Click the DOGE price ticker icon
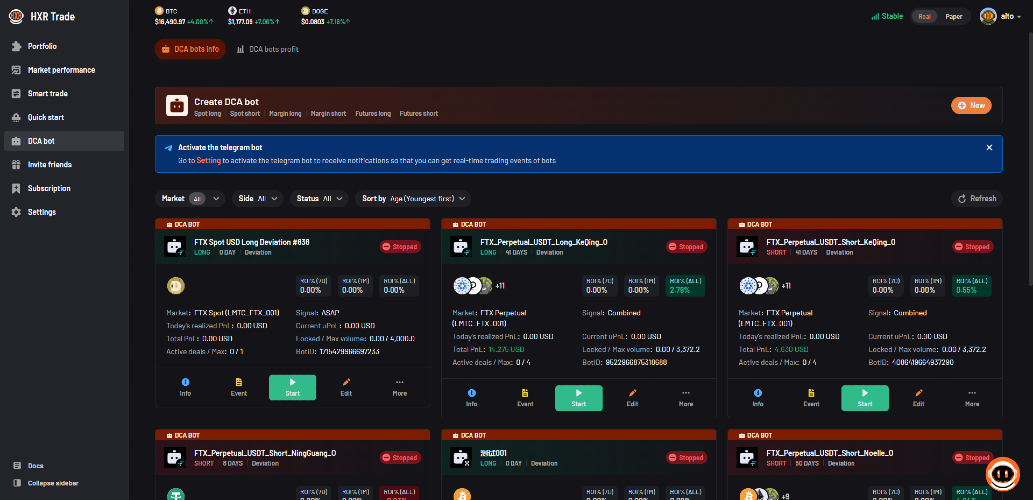Viewport: 1033px width, 500px height. 305,11
